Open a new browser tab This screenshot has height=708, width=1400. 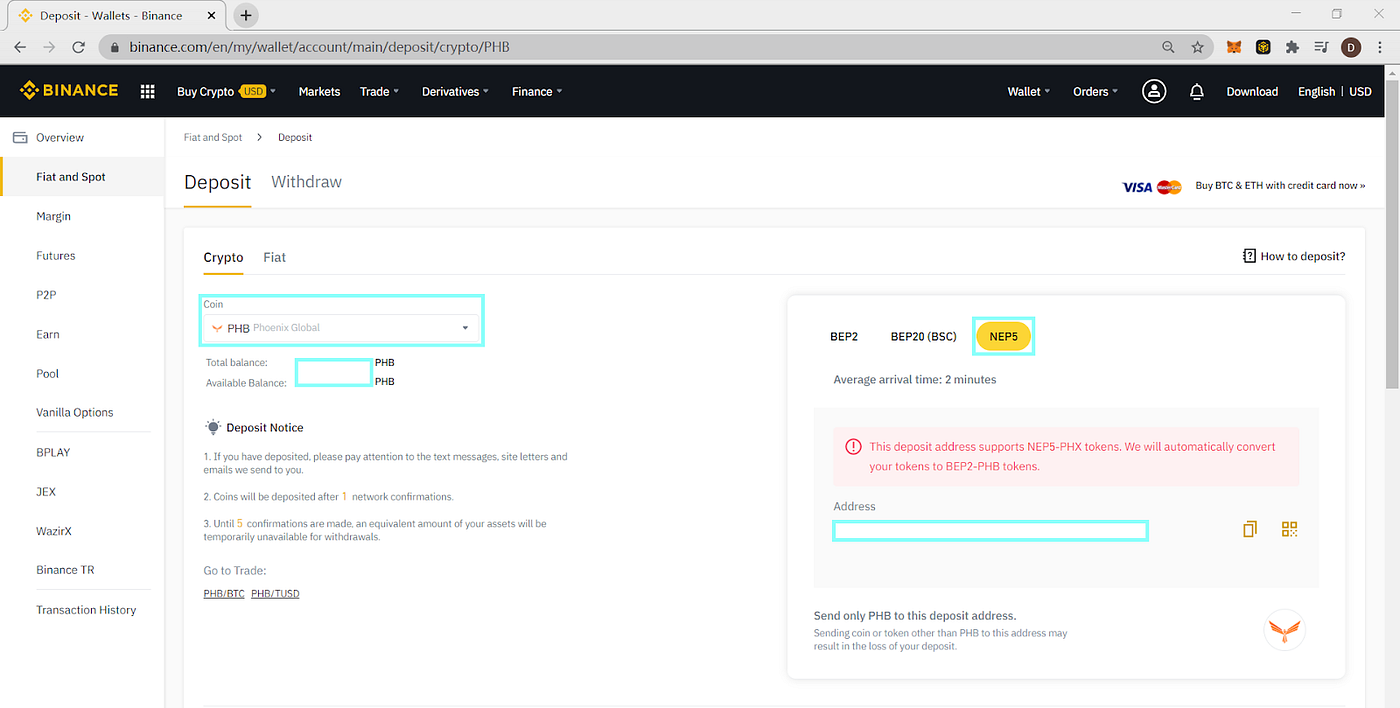(x=246, y=15)
